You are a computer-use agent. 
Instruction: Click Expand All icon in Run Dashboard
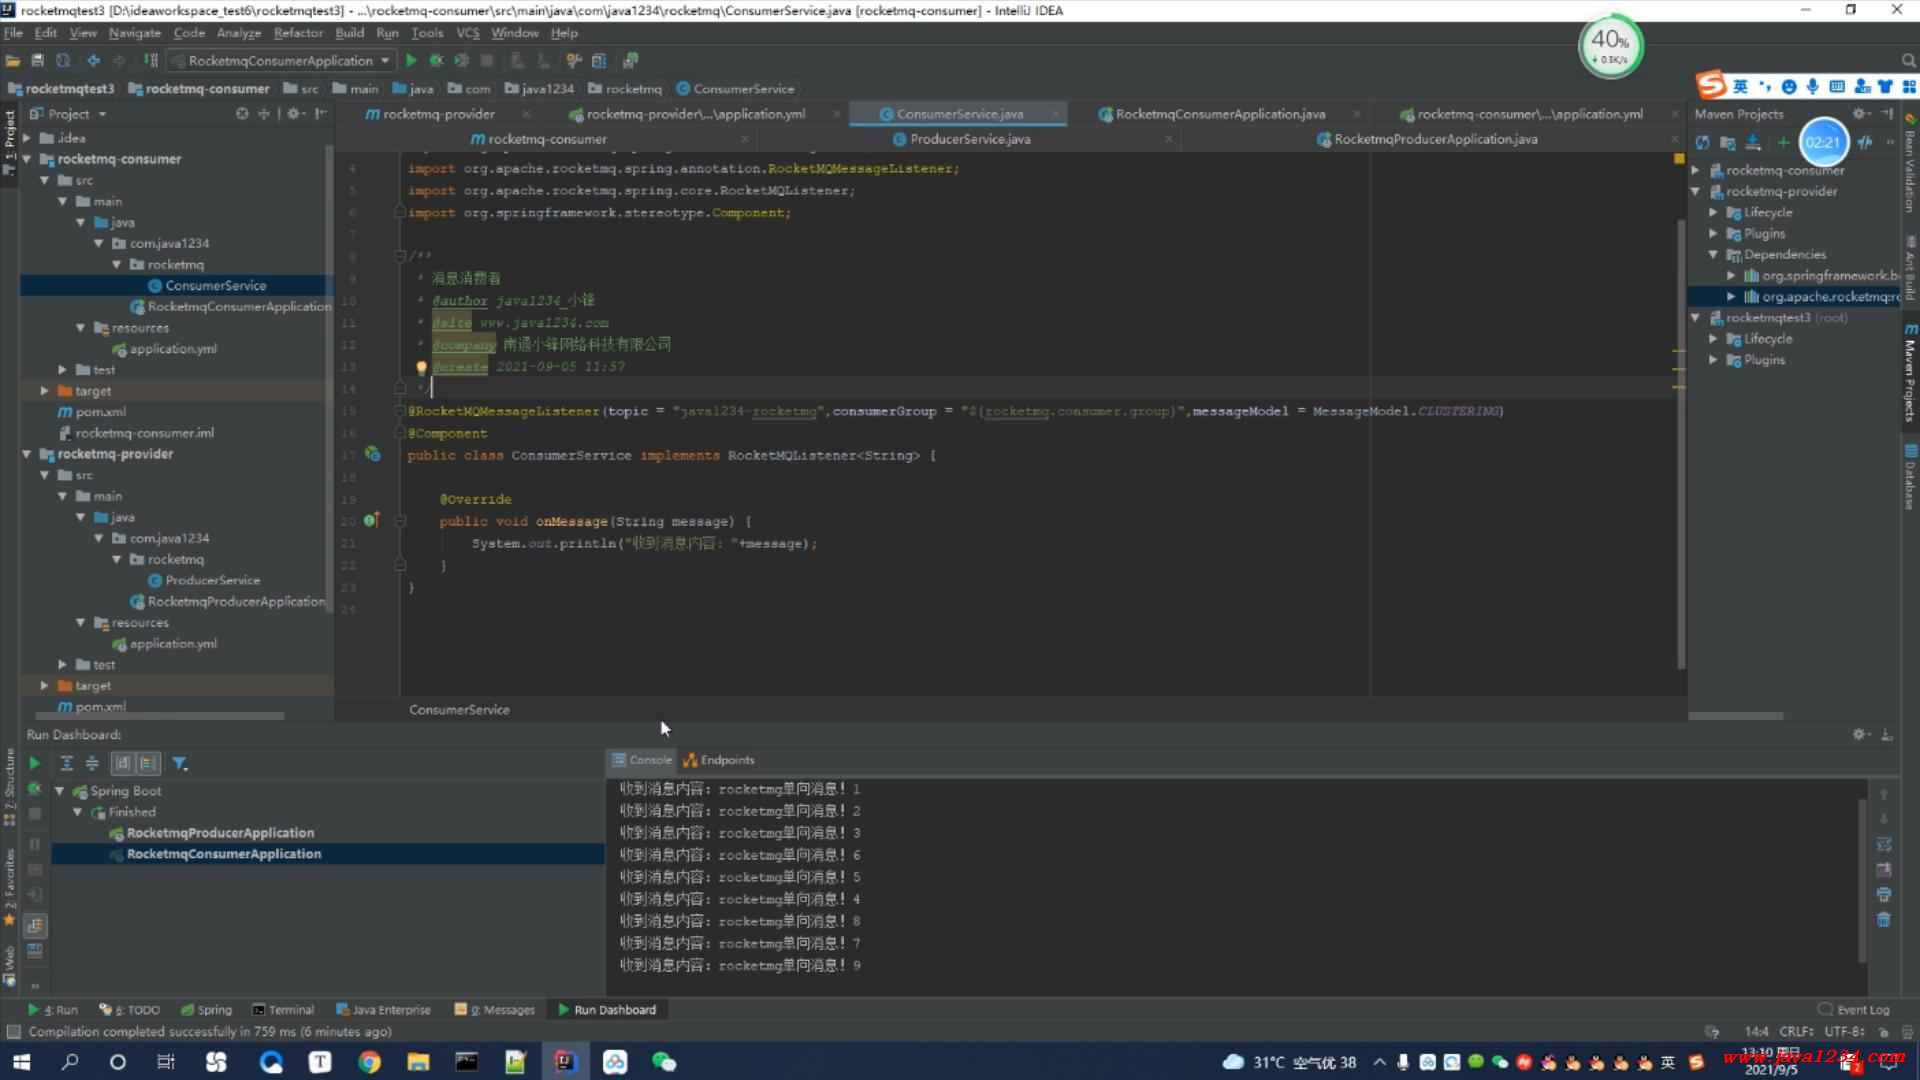point(67,763)
